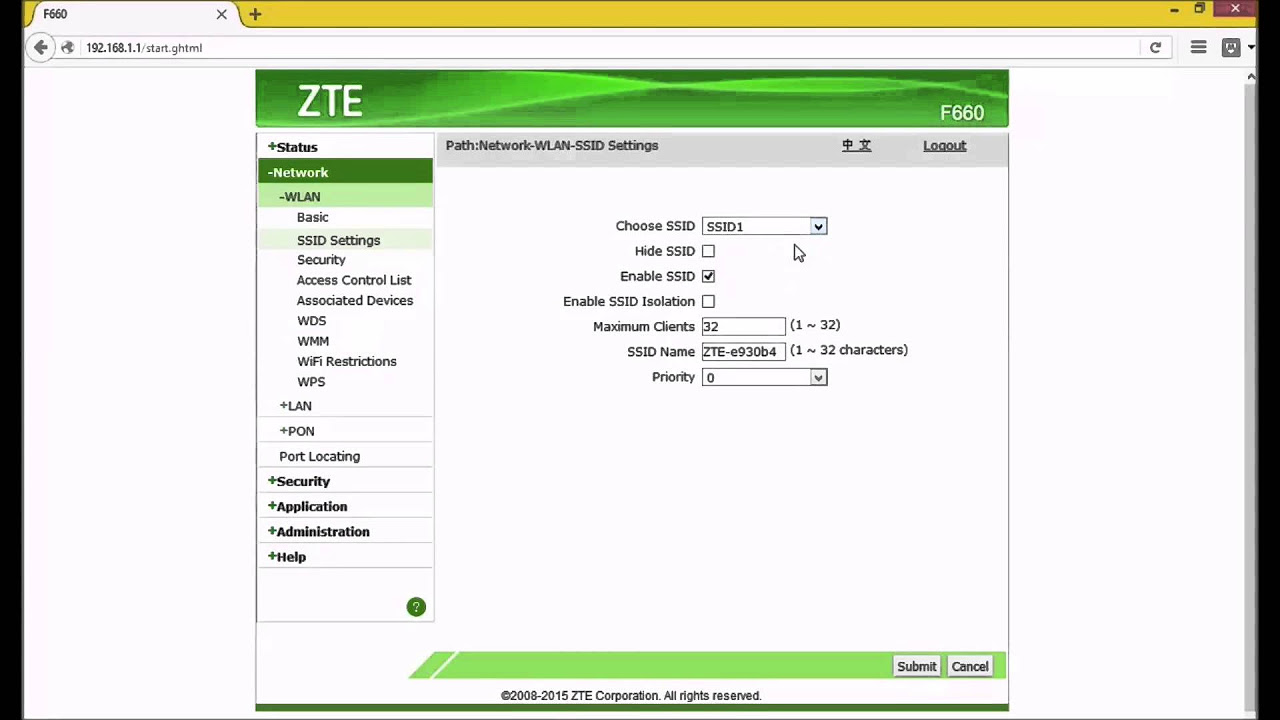Open the WLAN Basic page
Screen dimensions: 1280x720
312,217
